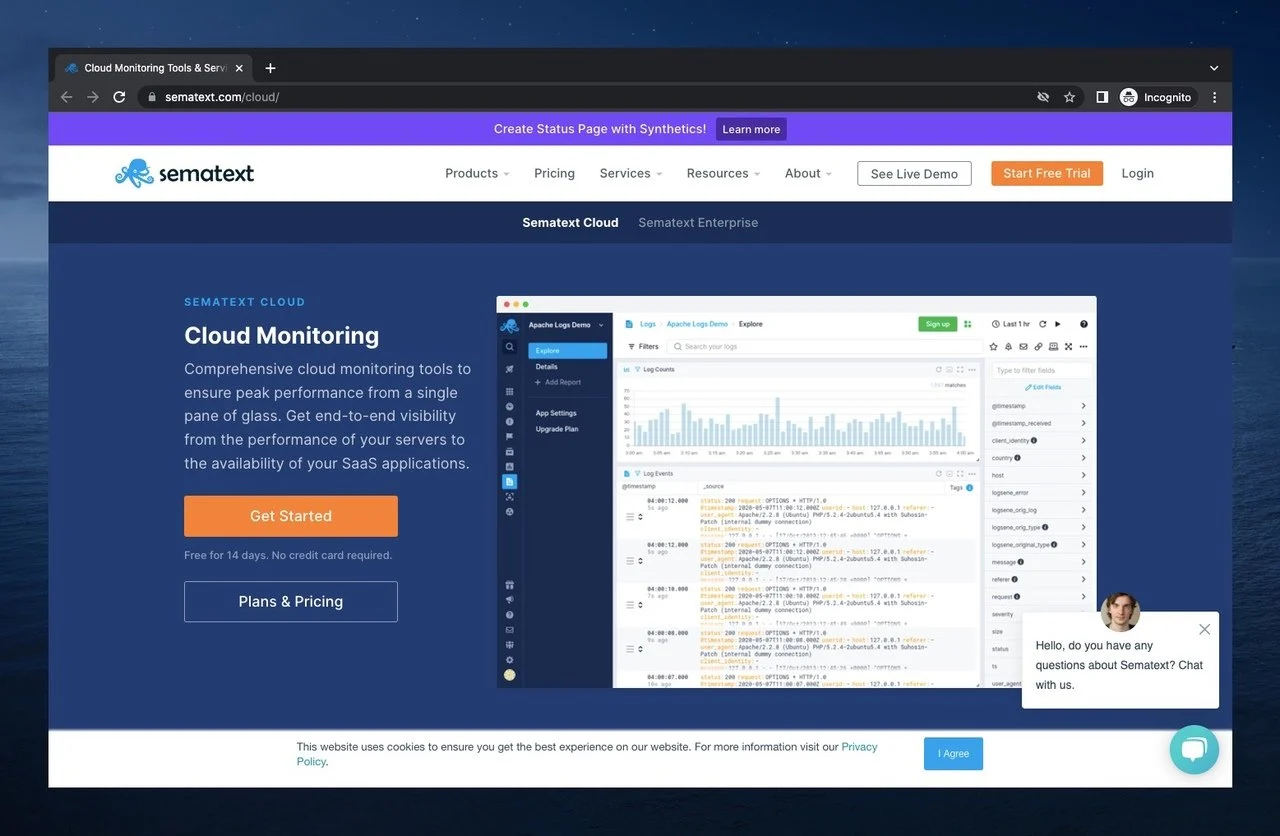Image resolution: width=1280 pixels, height=836 pixels.
Task: Click I Agree on cookie notice
Action: point(953,754)
